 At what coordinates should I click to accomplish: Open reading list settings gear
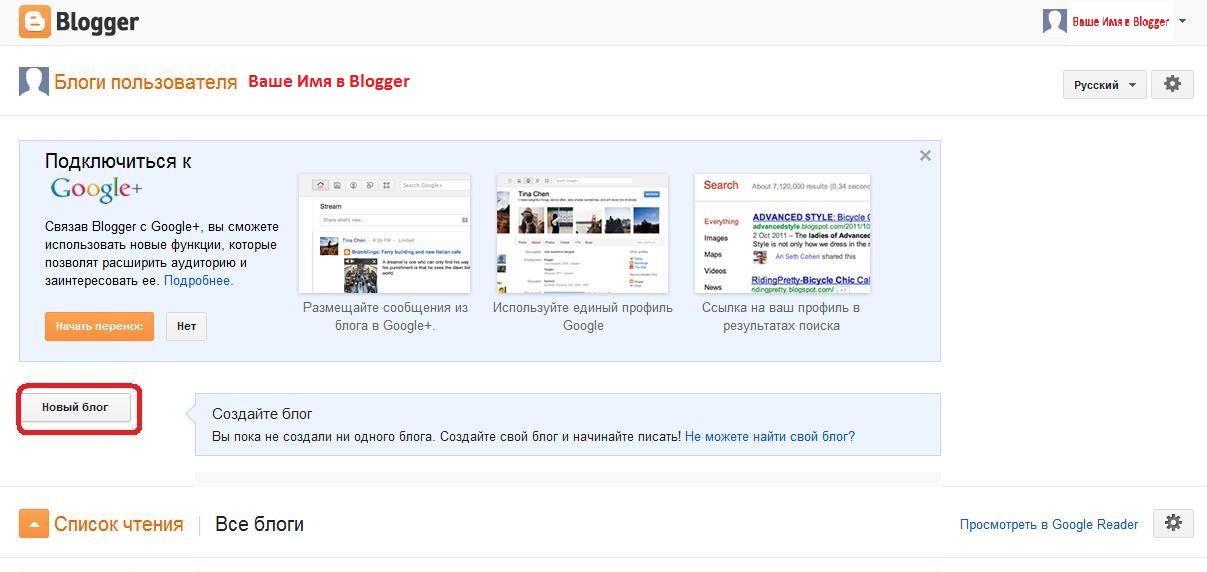[1173, 523]
